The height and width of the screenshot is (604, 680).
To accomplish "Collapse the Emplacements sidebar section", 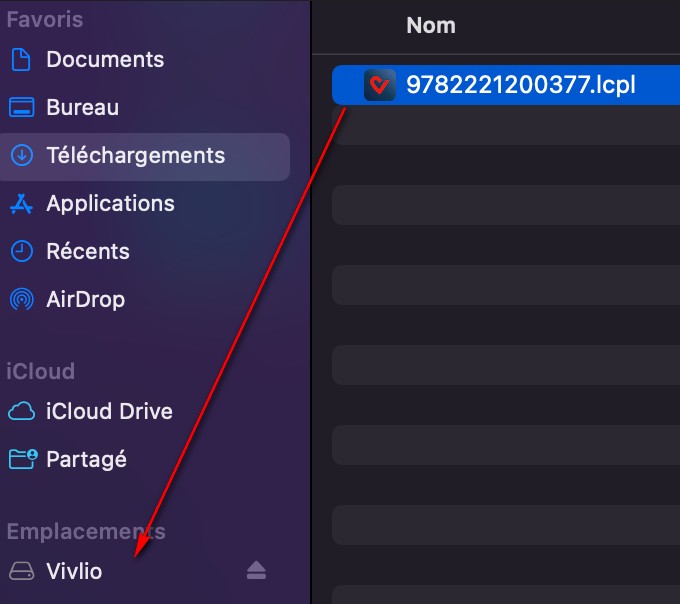I will (85, 531).
